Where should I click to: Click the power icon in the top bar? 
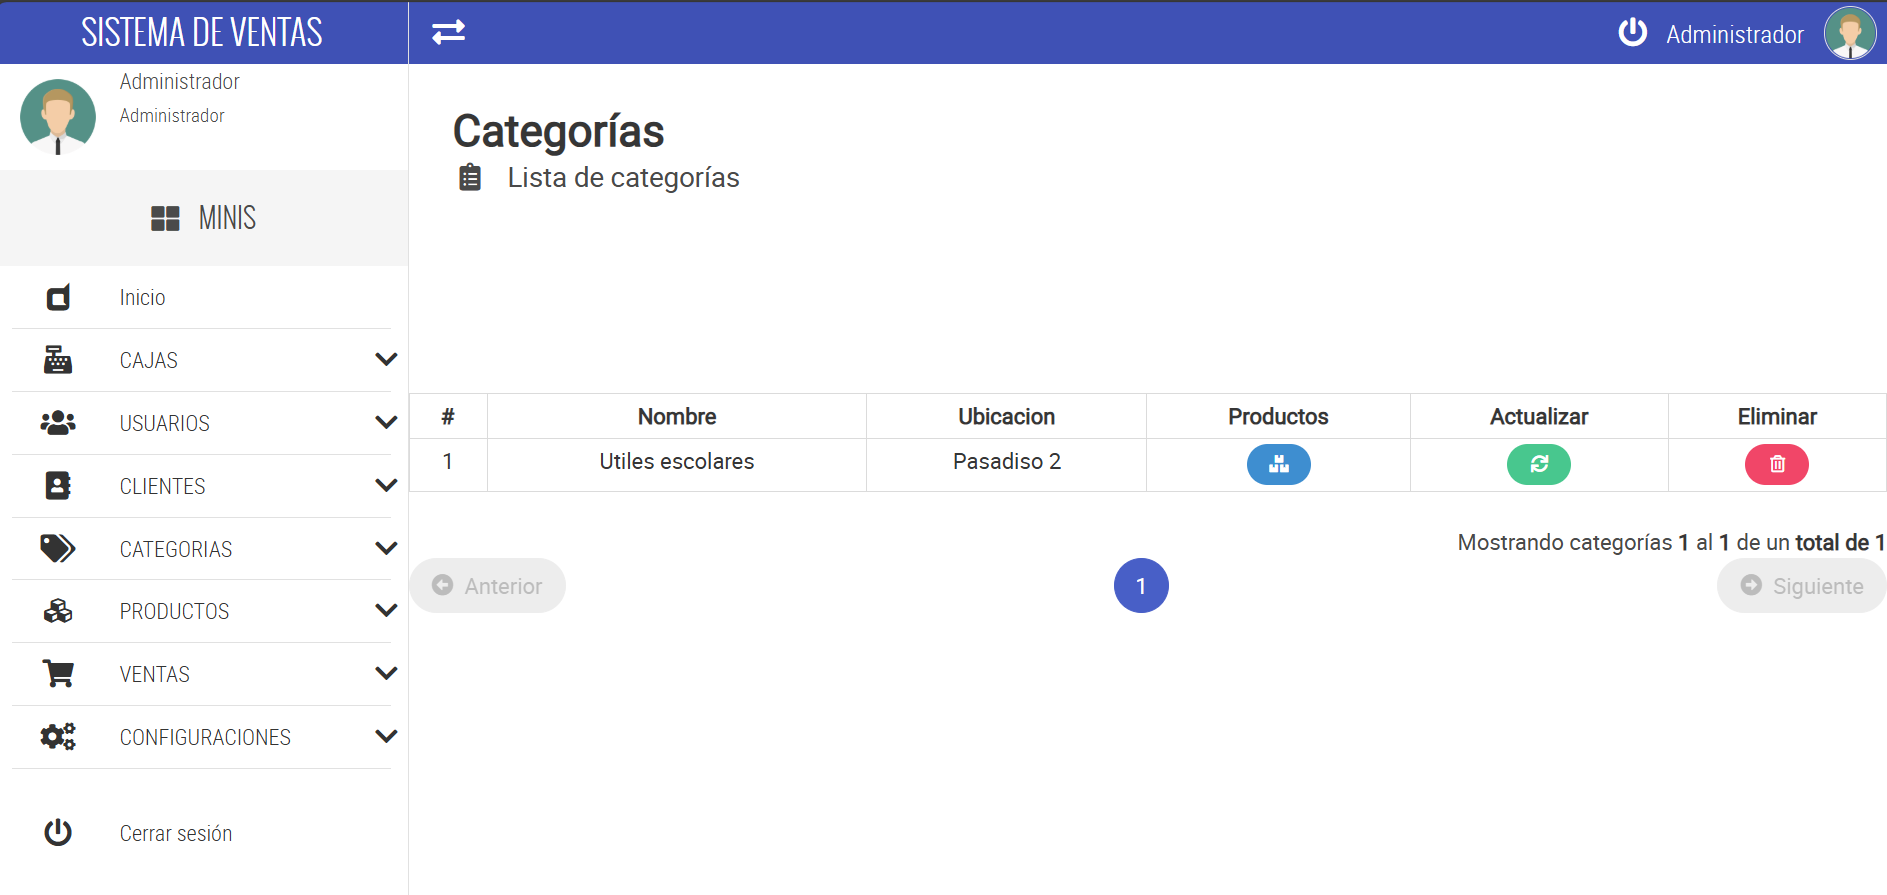[x=1632, y=33]
